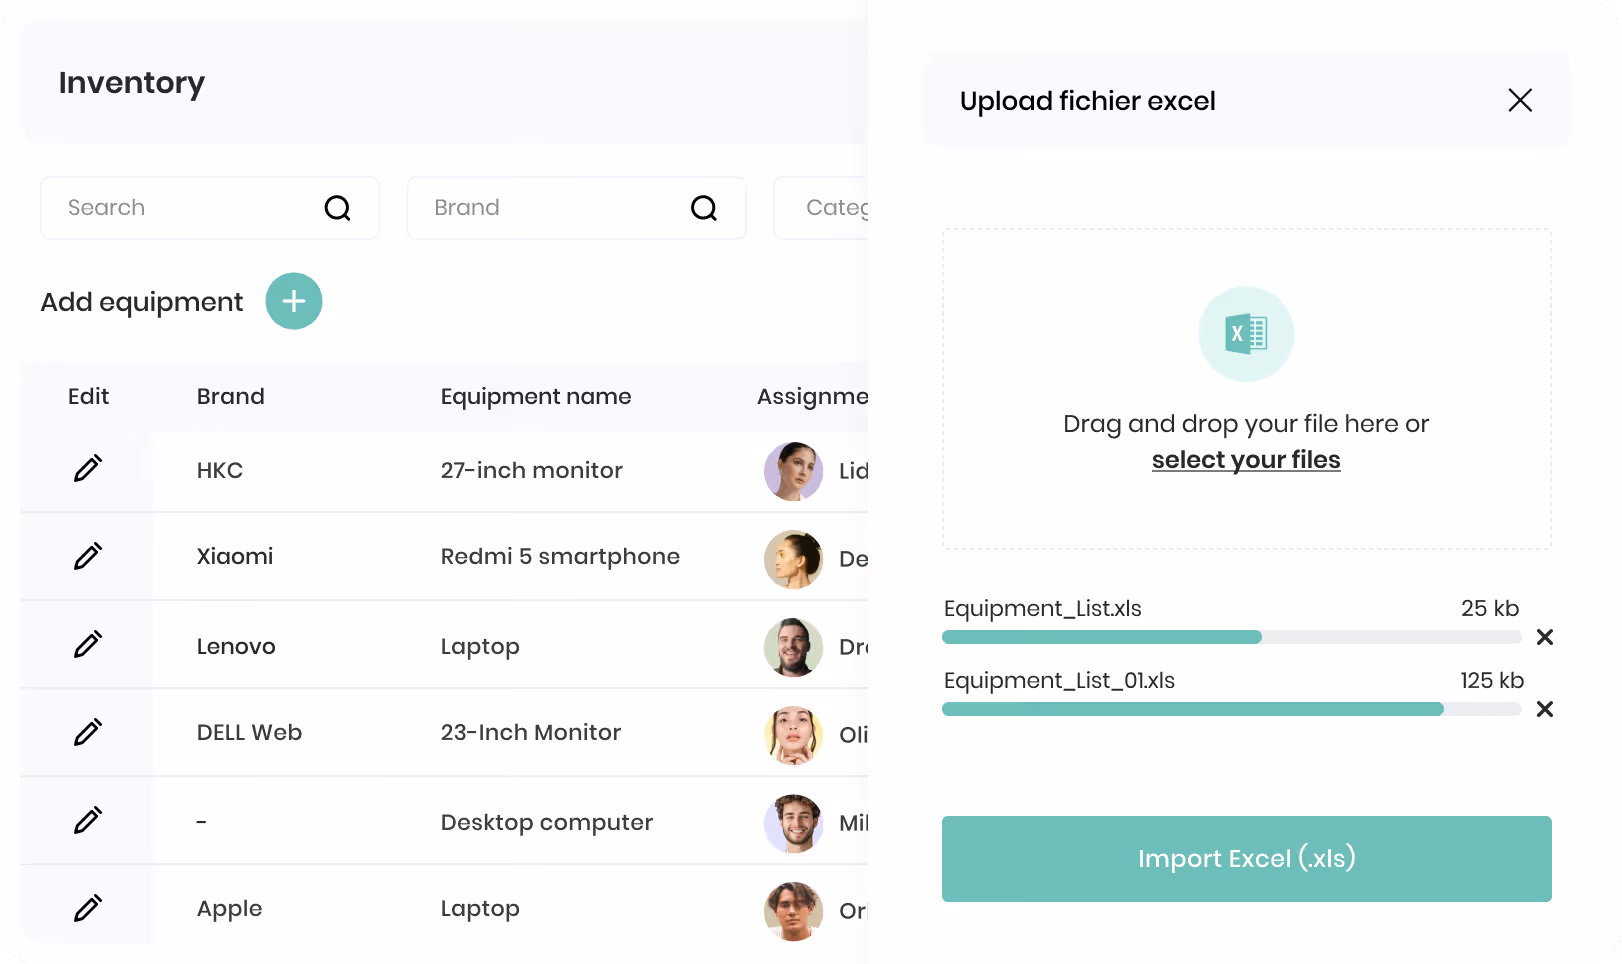Click the Excel file icon in drop zone
The width and height of the screenshot is (1622, 964).
tap(1246, 334)
